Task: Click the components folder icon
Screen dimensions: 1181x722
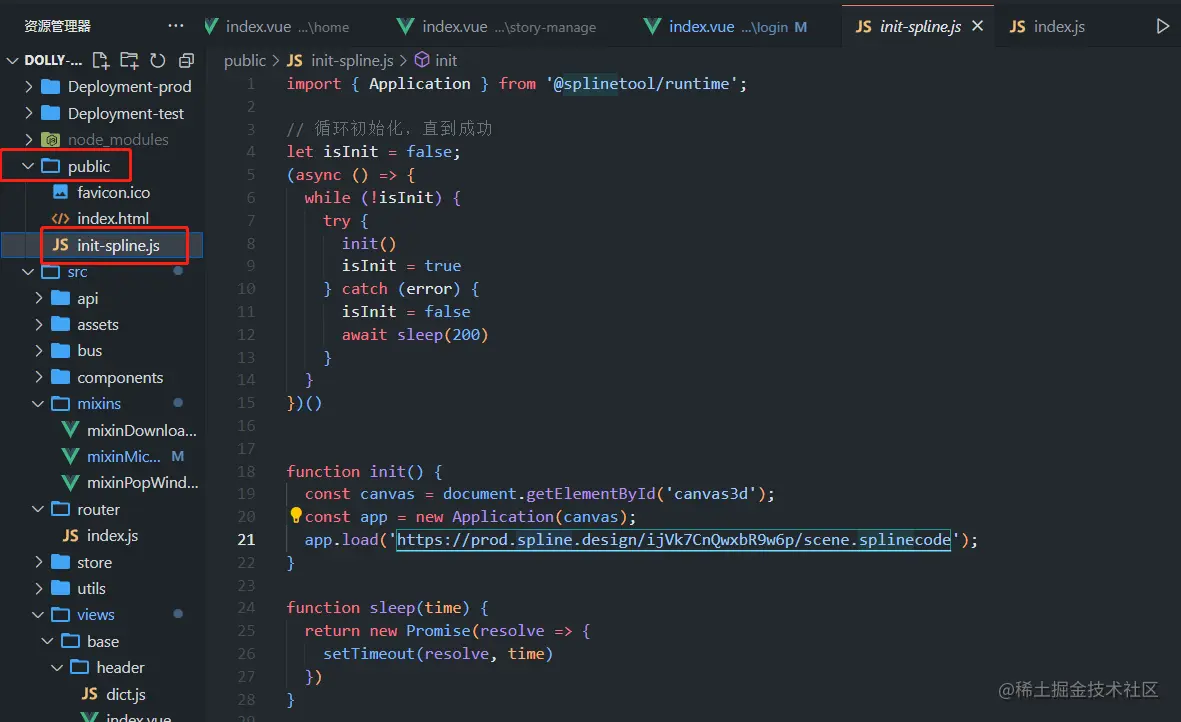Action: [x=60, y=376]
